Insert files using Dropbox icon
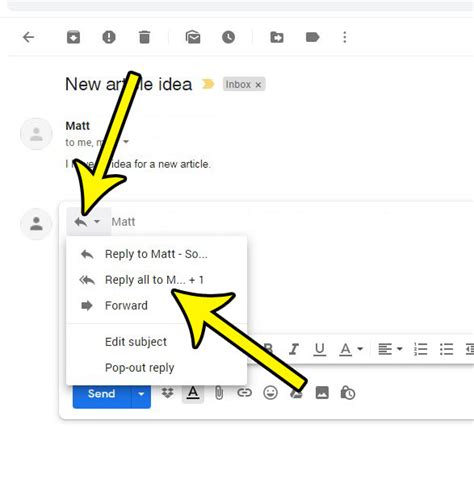 point(167,393)
